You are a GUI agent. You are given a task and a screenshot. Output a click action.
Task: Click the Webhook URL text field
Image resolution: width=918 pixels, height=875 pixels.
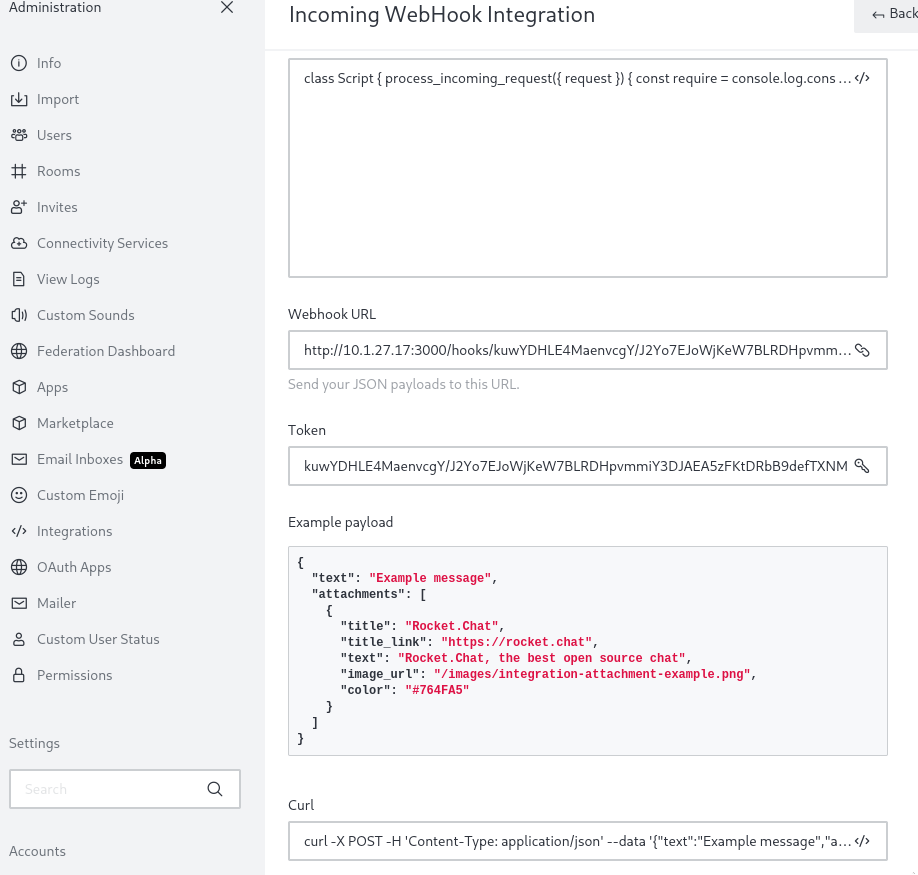588,350
